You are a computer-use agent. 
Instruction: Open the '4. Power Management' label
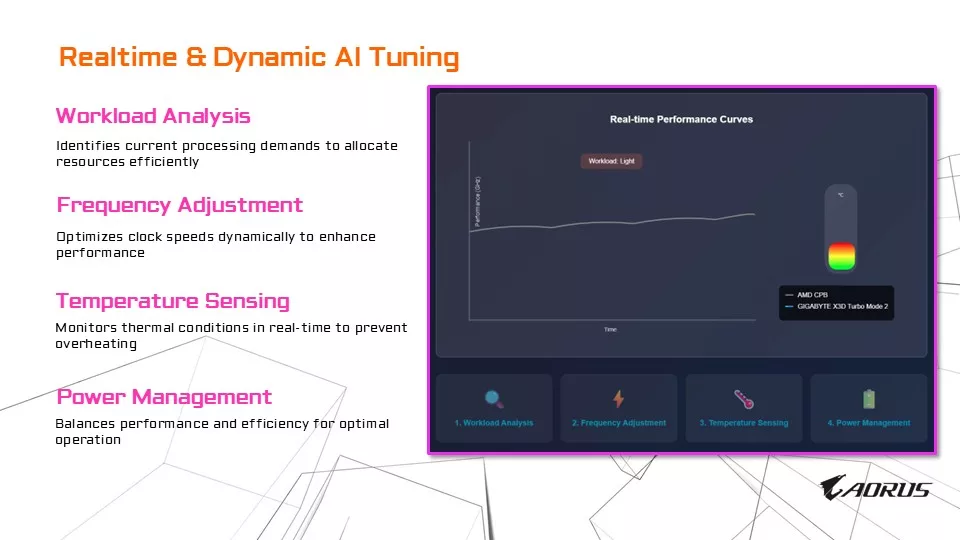tap(868, 423)
